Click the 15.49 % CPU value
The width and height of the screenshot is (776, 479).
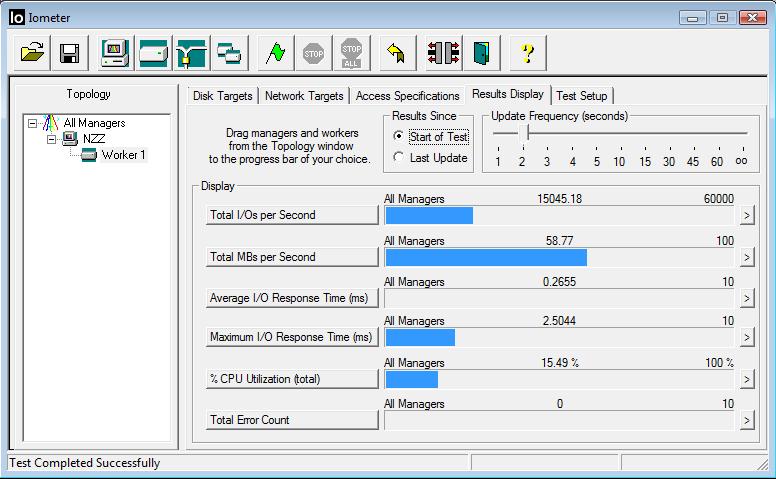pos(559,363)
